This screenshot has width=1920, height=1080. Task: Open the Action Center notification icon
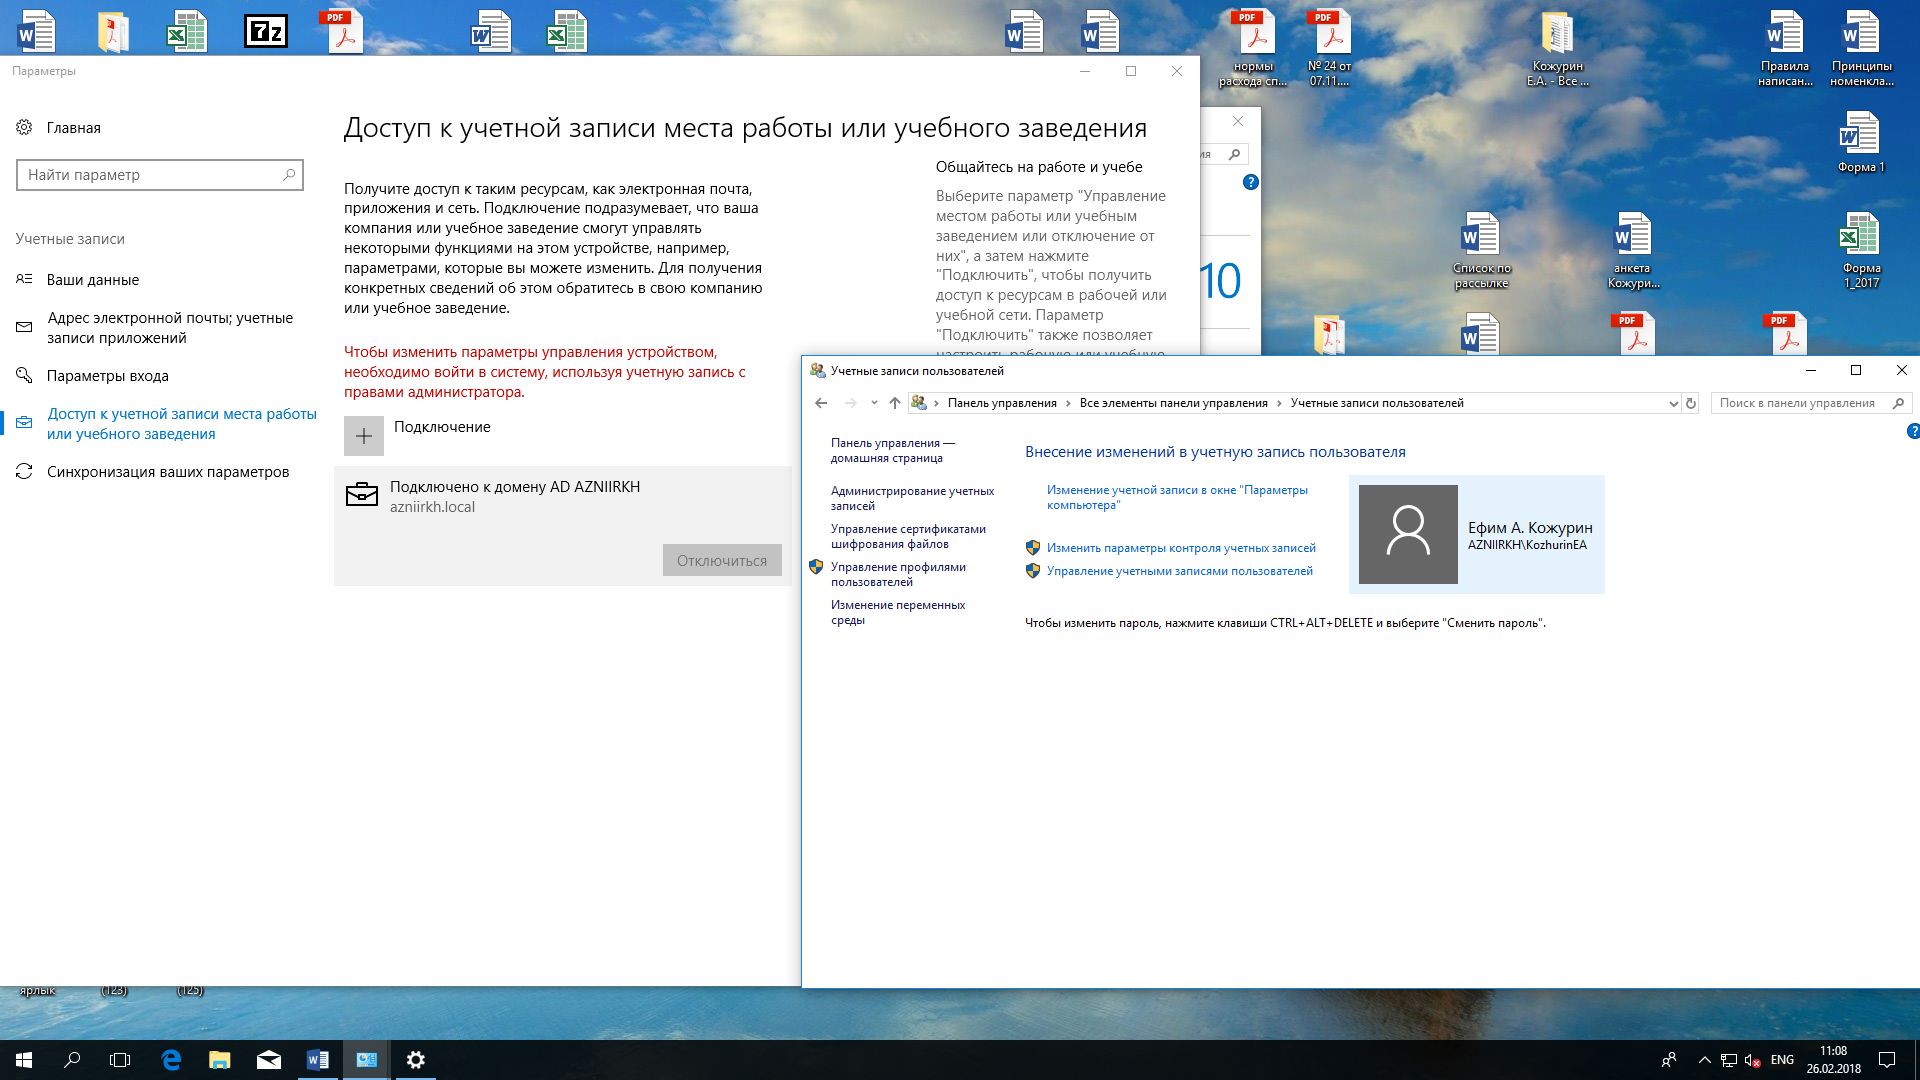(1887, 1060)
